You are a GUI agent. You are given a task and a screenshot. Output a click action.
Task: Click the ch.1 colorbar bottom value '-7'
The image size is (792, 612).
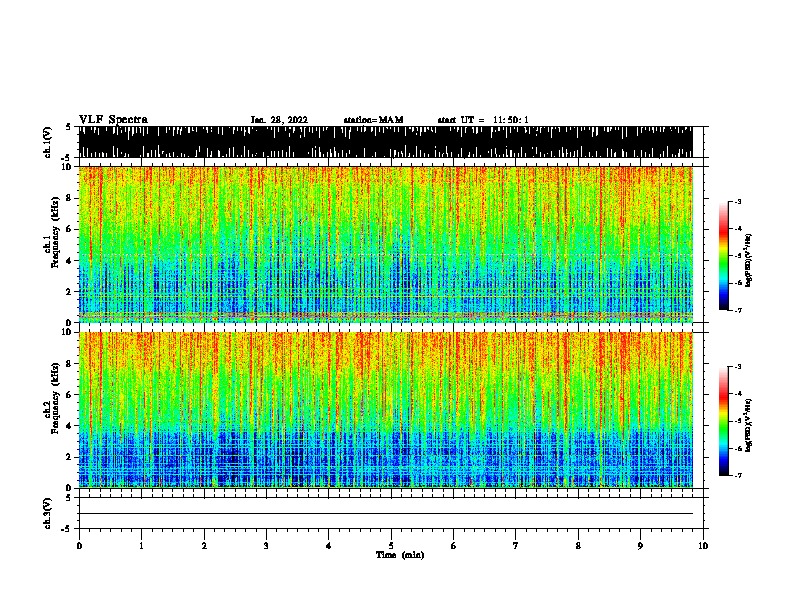point(738,310)
